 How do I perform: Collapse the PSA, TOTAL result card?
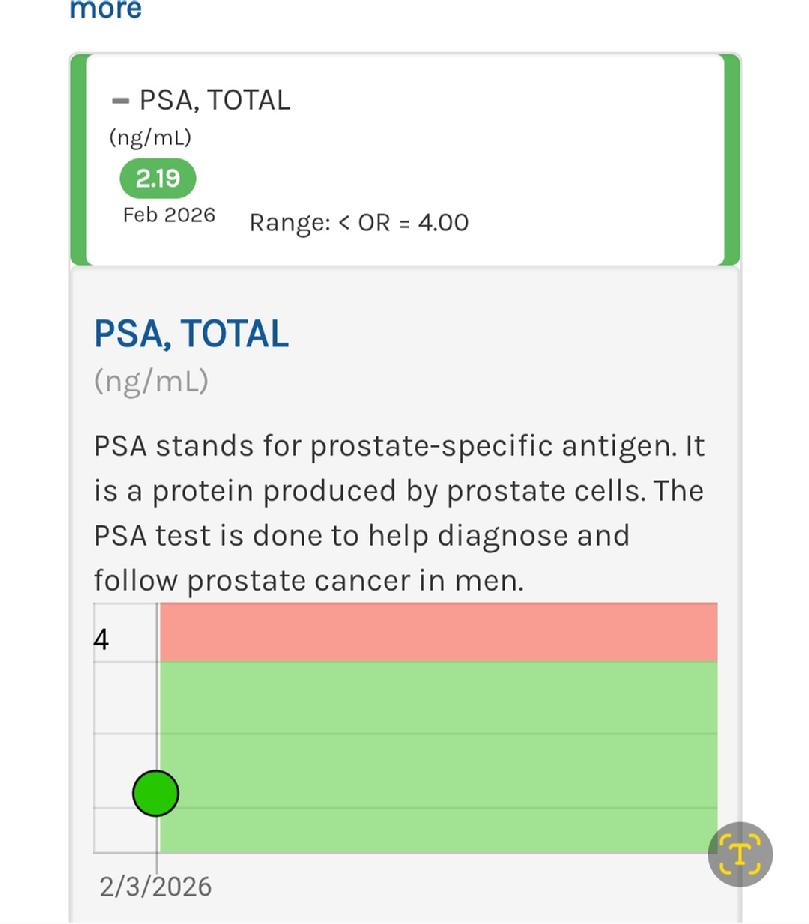pyautogui.click(x=120, y=101)
